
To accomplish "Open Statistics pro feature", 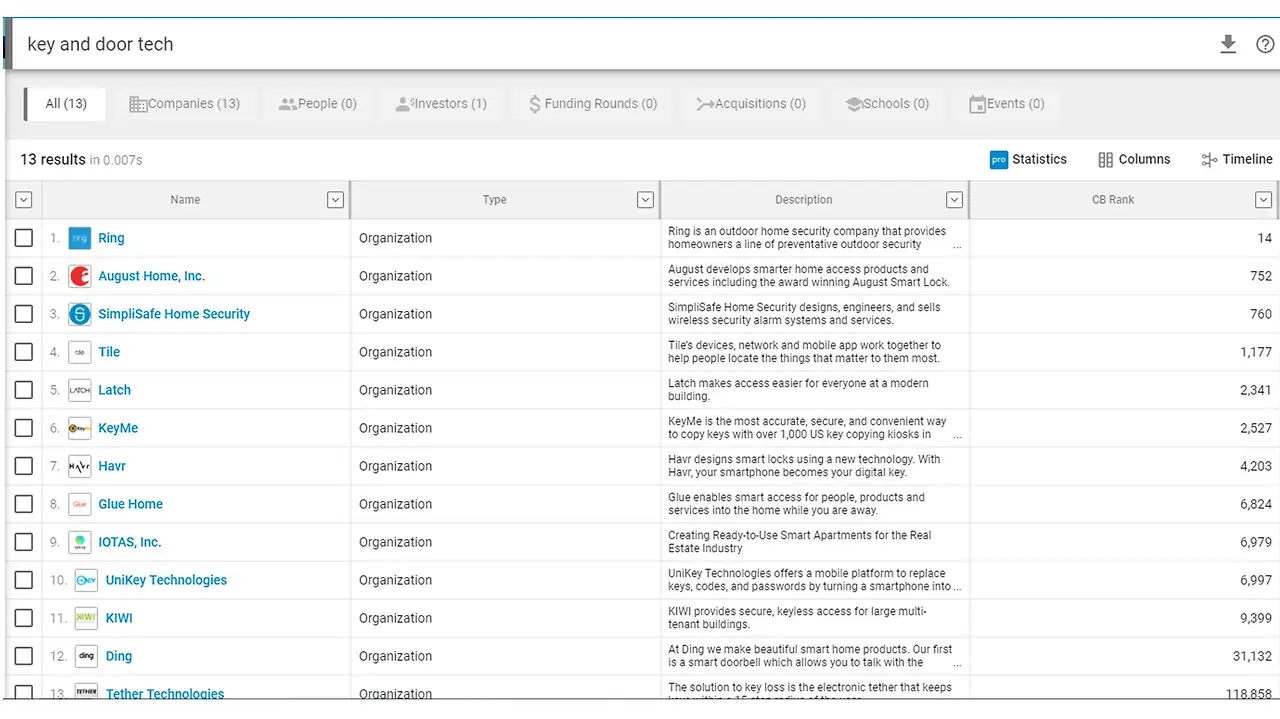I will pyautogui.click(x=1028, y=159).
